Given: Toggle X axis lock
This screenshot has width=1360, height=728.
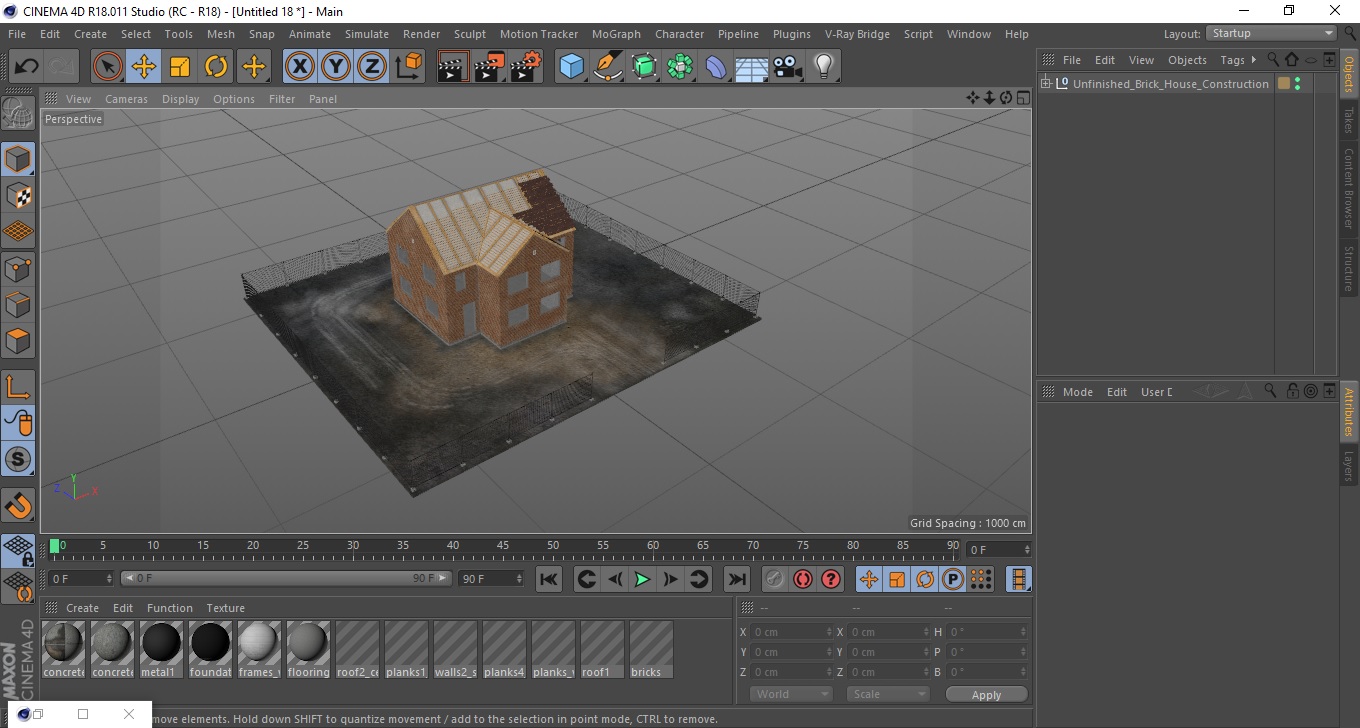Looking at the screenshot, I should [299, 67].
